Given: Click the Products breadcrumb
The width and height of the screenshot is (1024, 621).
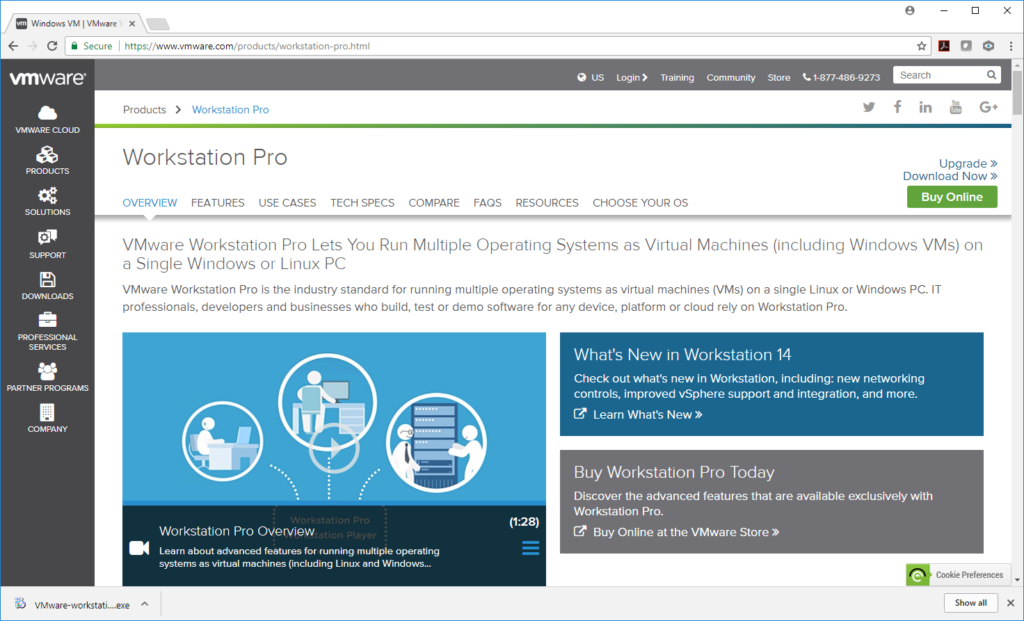Looking at the screenshot, I should click(x=144, y=110).
